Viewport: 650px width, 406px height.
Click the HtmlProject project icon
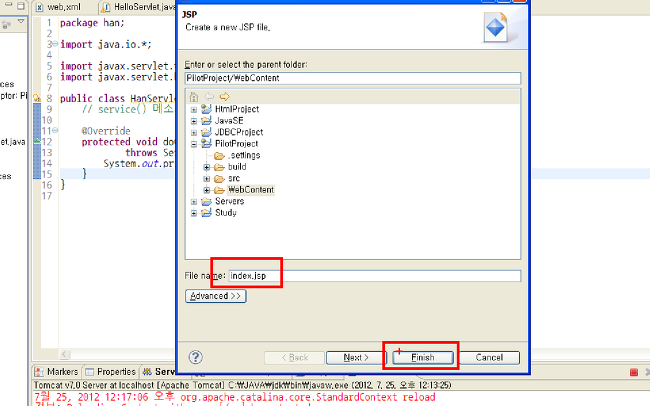pos(206,109)
